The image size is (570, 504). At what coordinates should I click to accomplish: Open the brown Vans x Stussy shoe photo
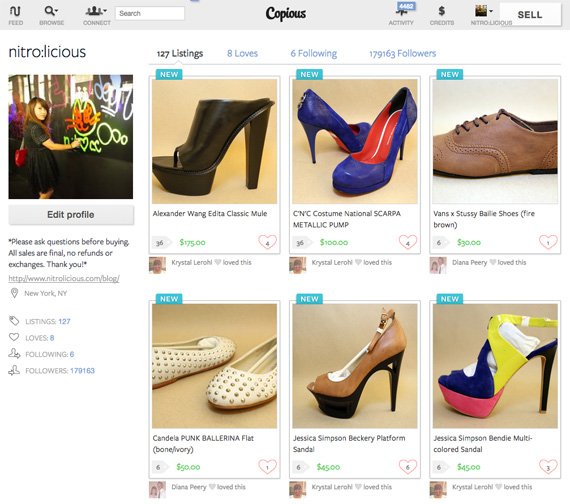(495, 141)
